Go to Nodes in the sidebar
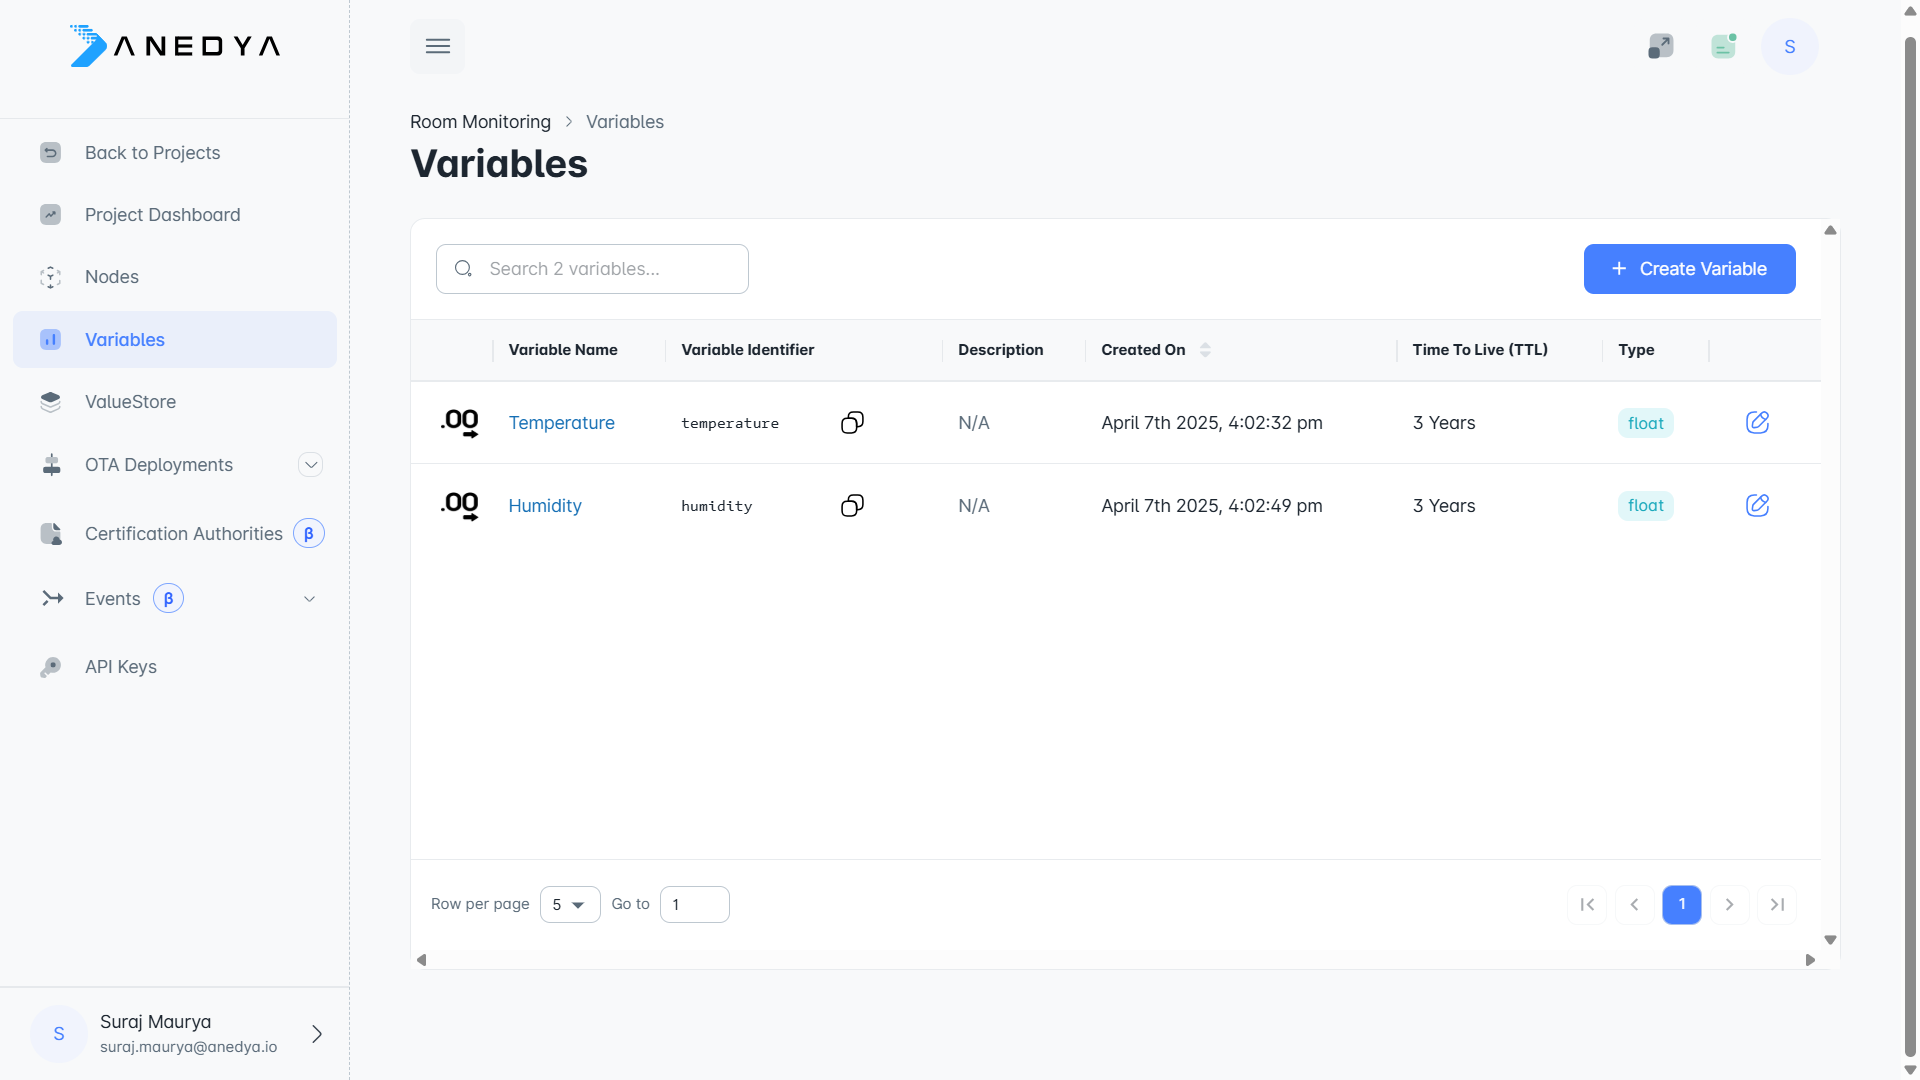Viewport: 1920px width, 1080px height. pos(112,277)
